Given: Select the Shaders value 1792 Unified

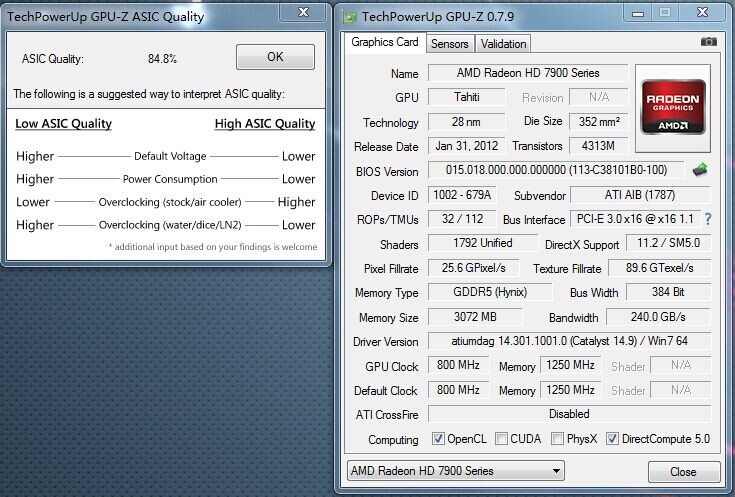Looking at the screenshot, I should pyautogui.click(x=483, y=243).
